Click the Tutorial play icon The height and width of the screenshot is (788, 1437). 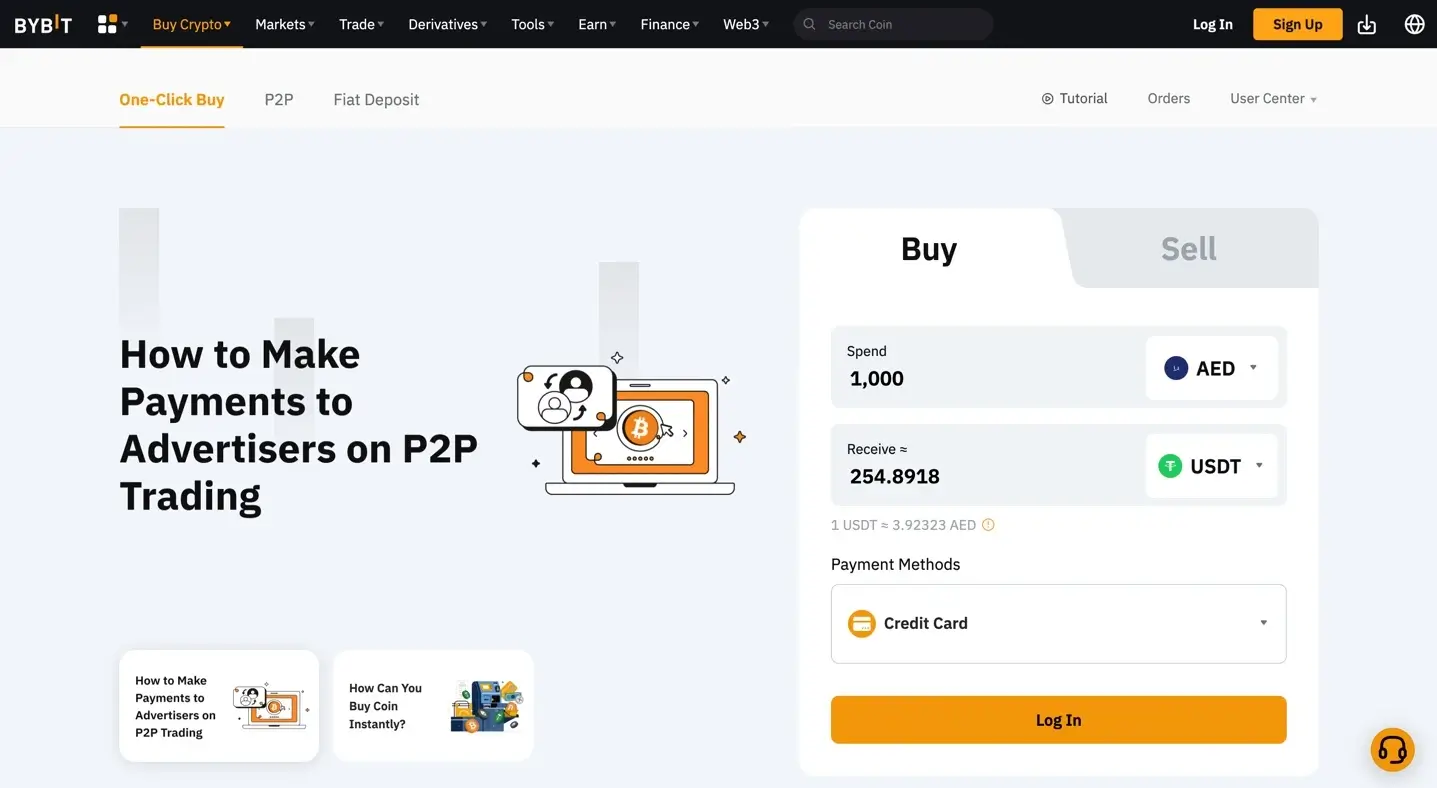[1047, 99]
